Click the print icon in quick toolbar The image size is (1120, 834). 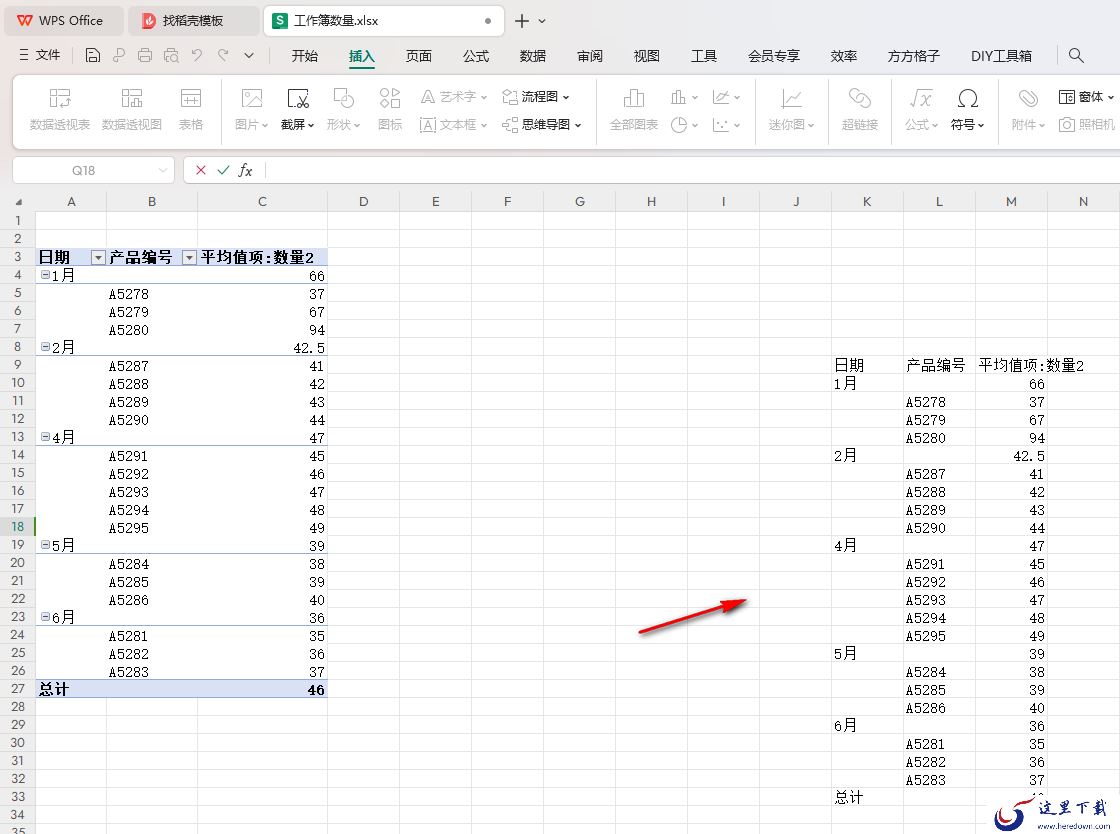point(145,55)
